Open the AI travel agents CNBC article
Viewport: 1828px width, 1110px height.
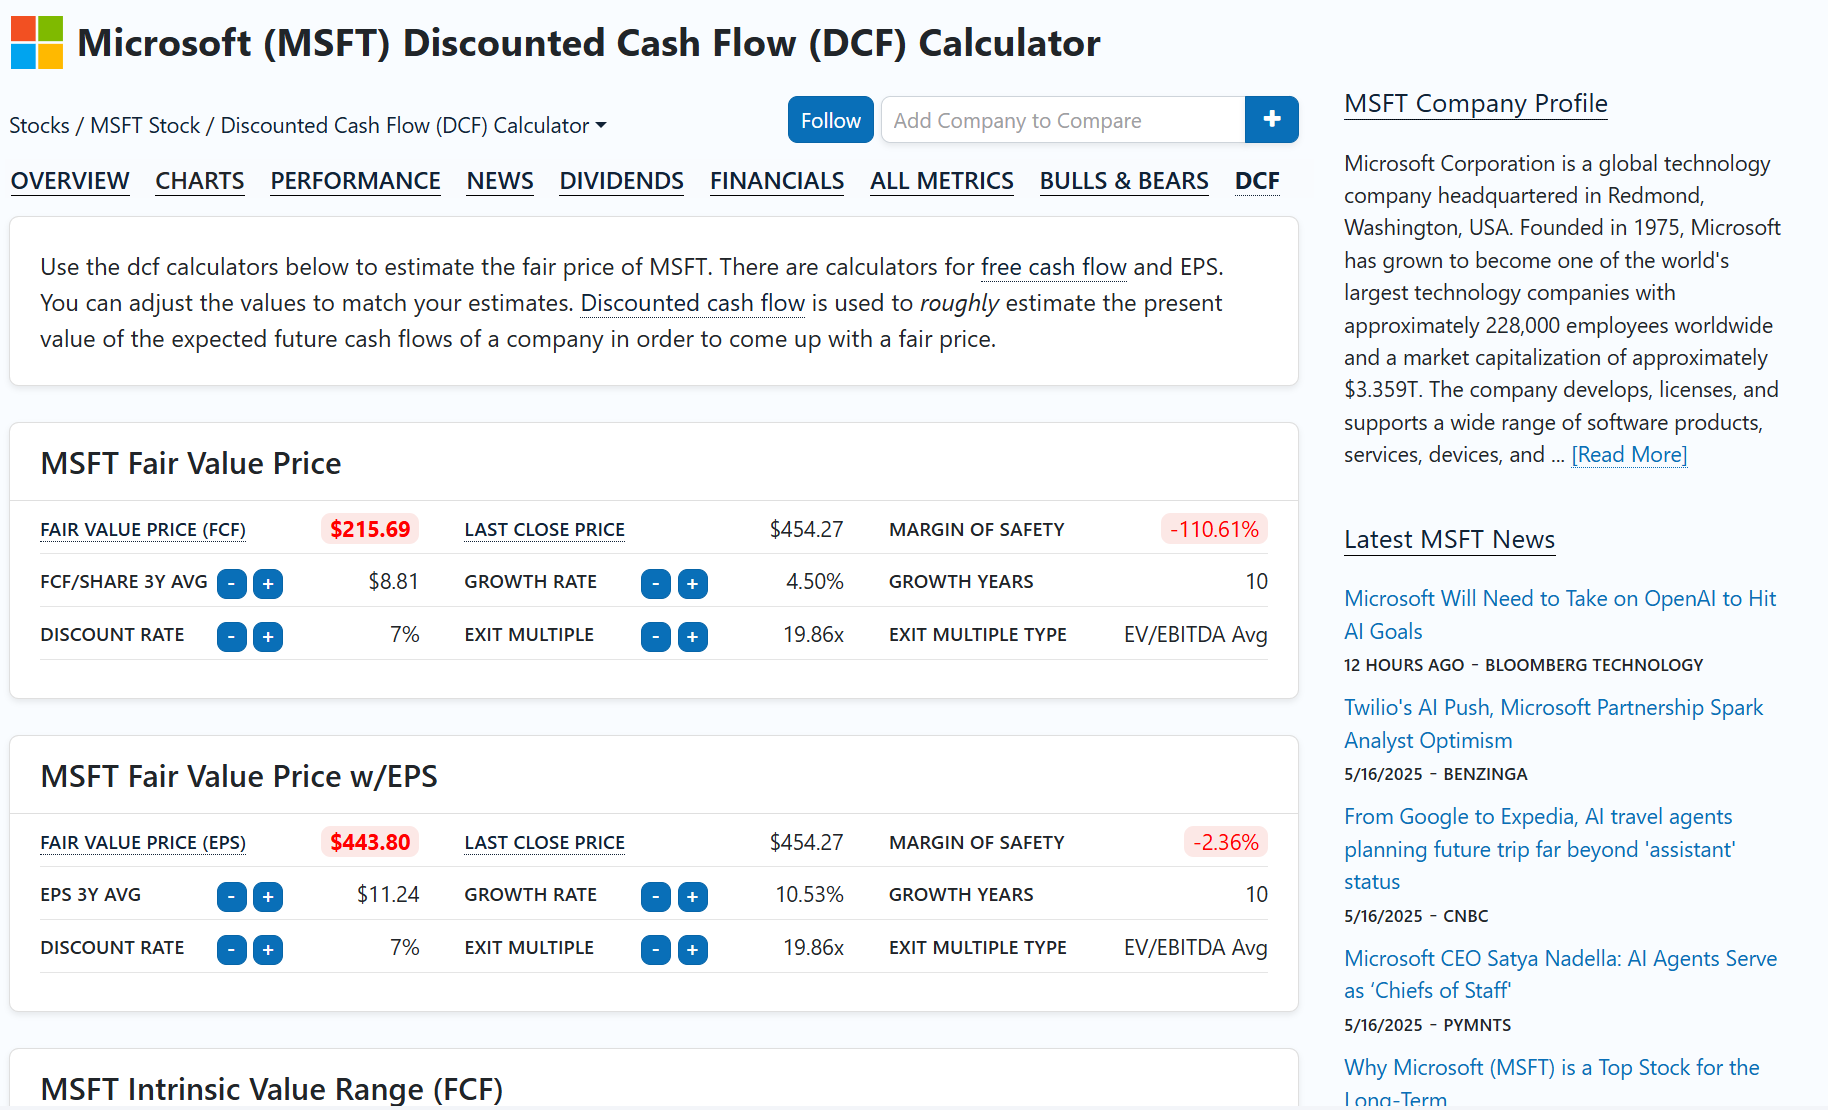coord(1540,849)
